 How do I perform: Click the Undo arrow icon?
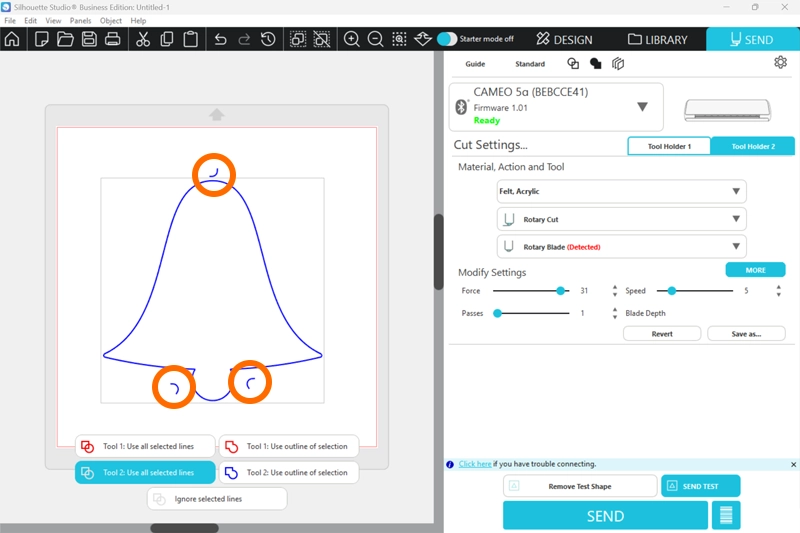pyautogui.click(x=220, y=40)
